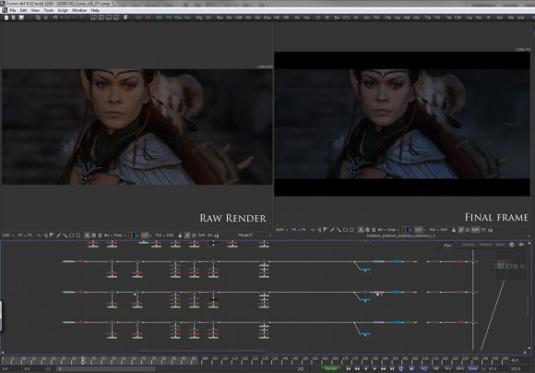Click the chat bubble icon beside the Spline tab
Viewport: 535px width, 373px height.
click(521, 245)
